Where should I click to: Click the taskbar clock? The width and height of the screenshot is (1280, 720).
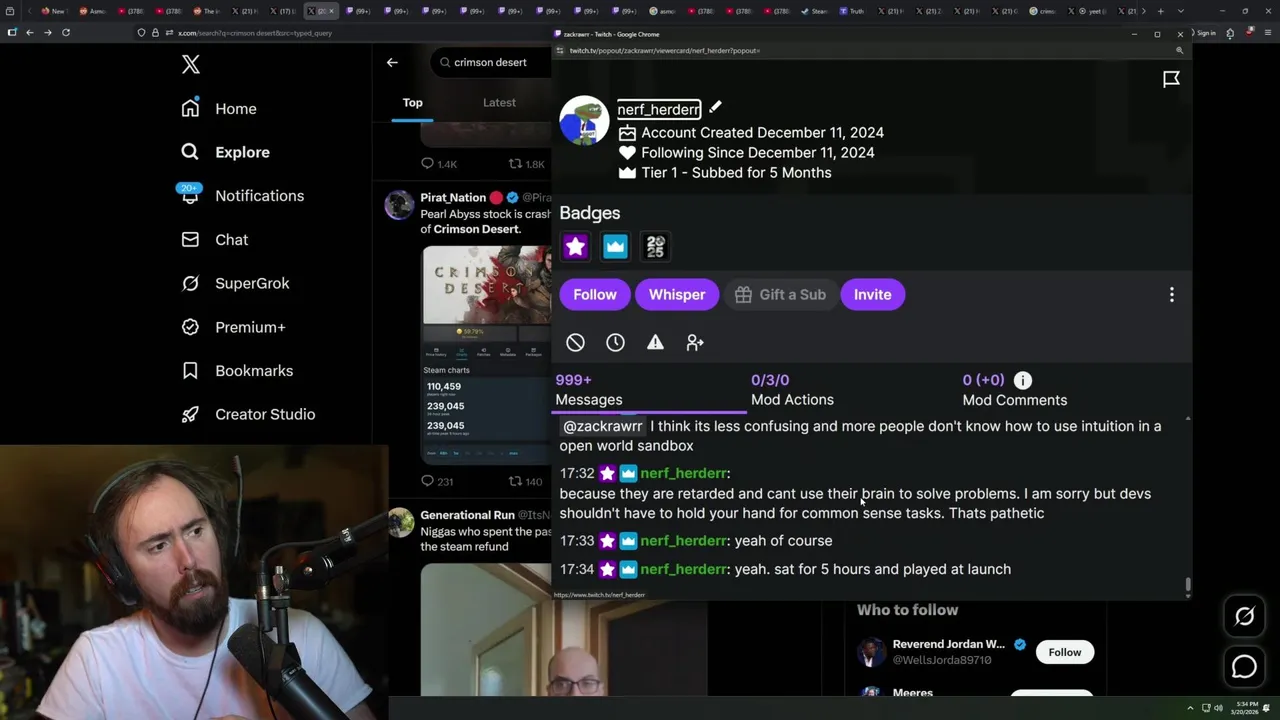[1244, 708]
